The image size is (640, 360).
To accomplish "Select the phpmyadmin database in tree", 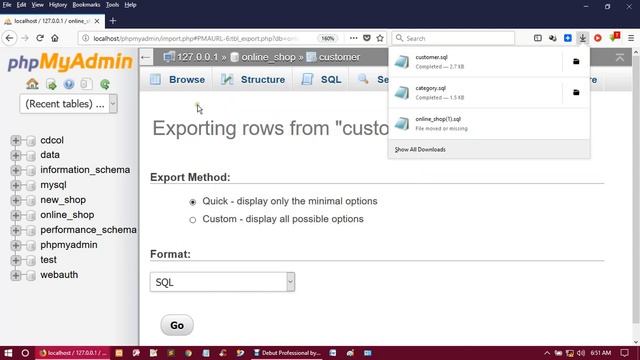I will pyautogui.click(x=69, y=245).
